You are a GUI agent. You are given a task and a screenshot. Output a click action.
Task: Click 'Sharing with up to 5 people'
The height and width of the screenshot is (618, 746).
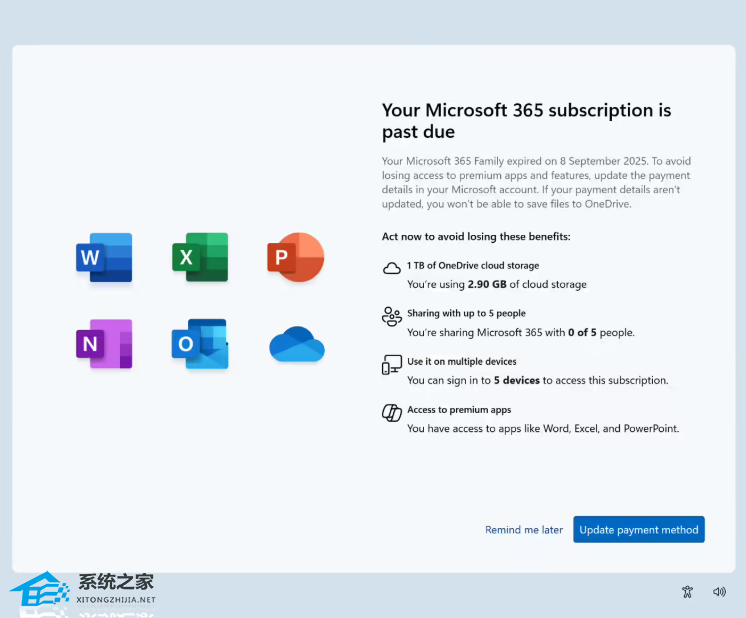pos(467,314)
